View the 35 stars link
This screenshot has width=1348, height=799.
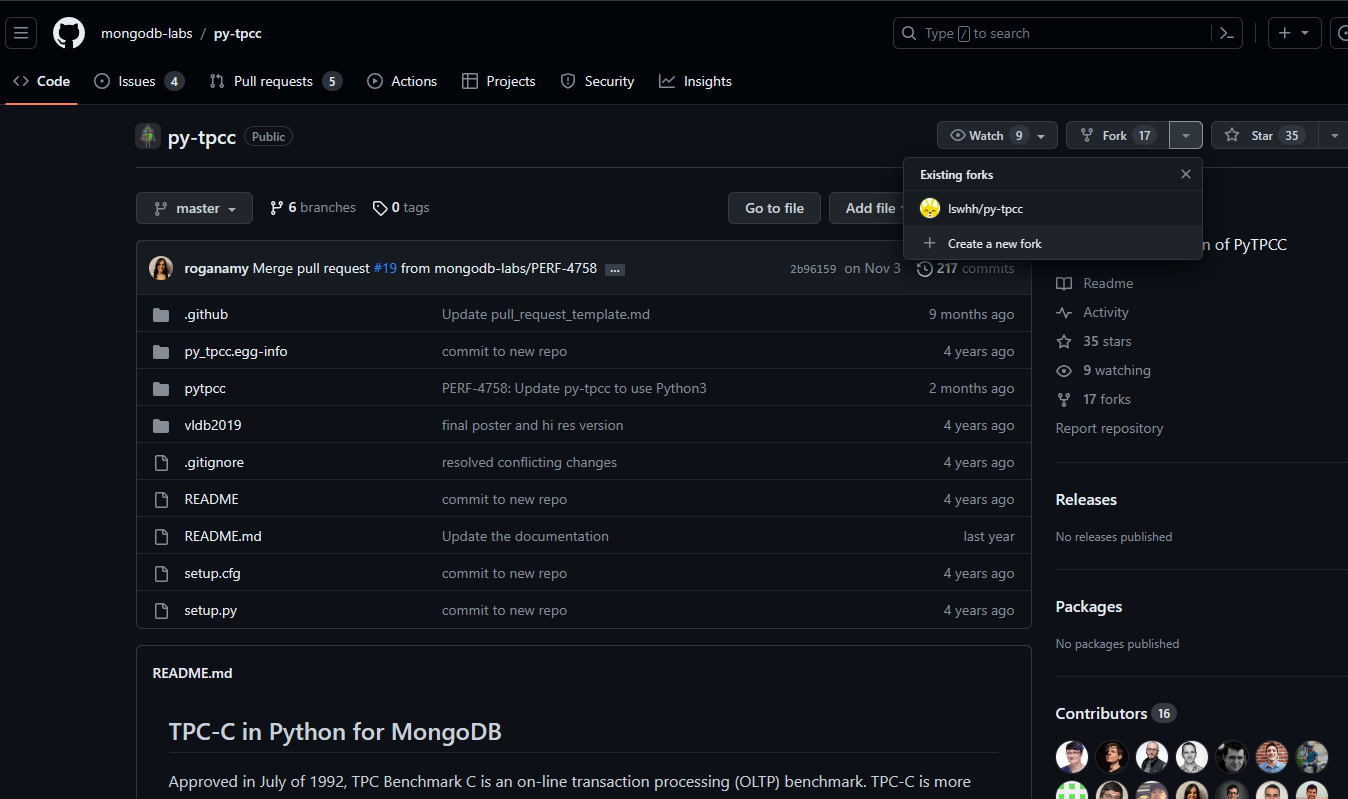pyautogui.click(x=1094, y=341)
